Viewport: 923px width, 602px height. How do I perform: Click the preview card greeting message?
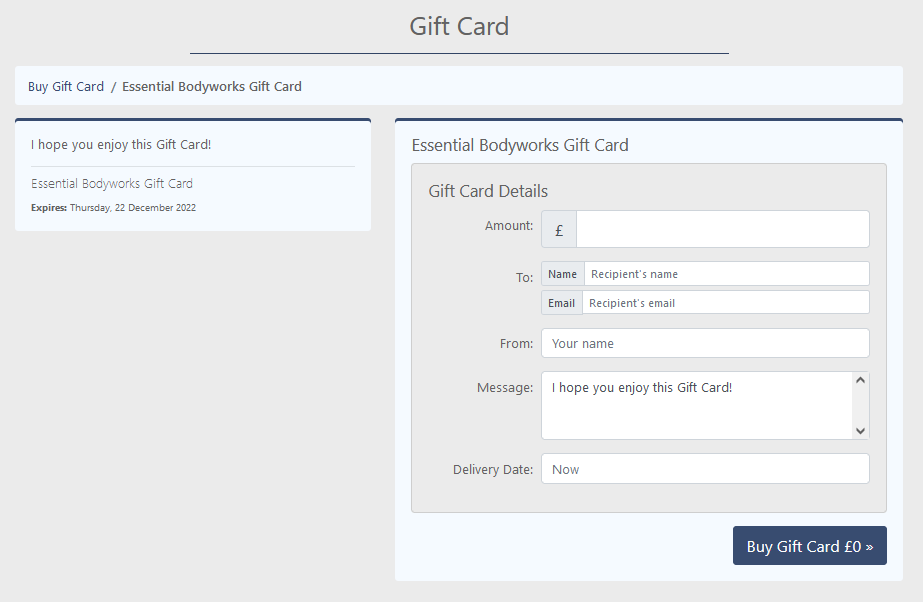(x=121, y=145)
